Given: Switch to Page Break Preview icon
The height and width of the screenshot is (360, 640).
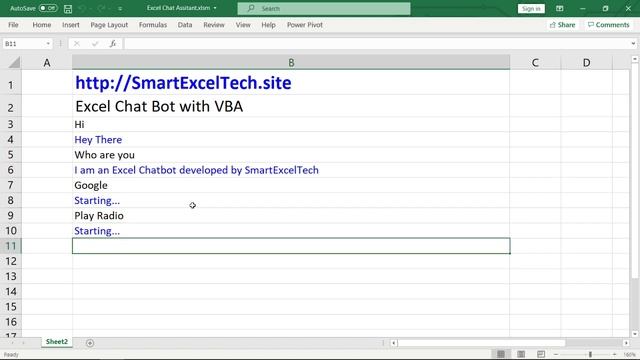Looking at the screenshot, I should tap(541, 354).
